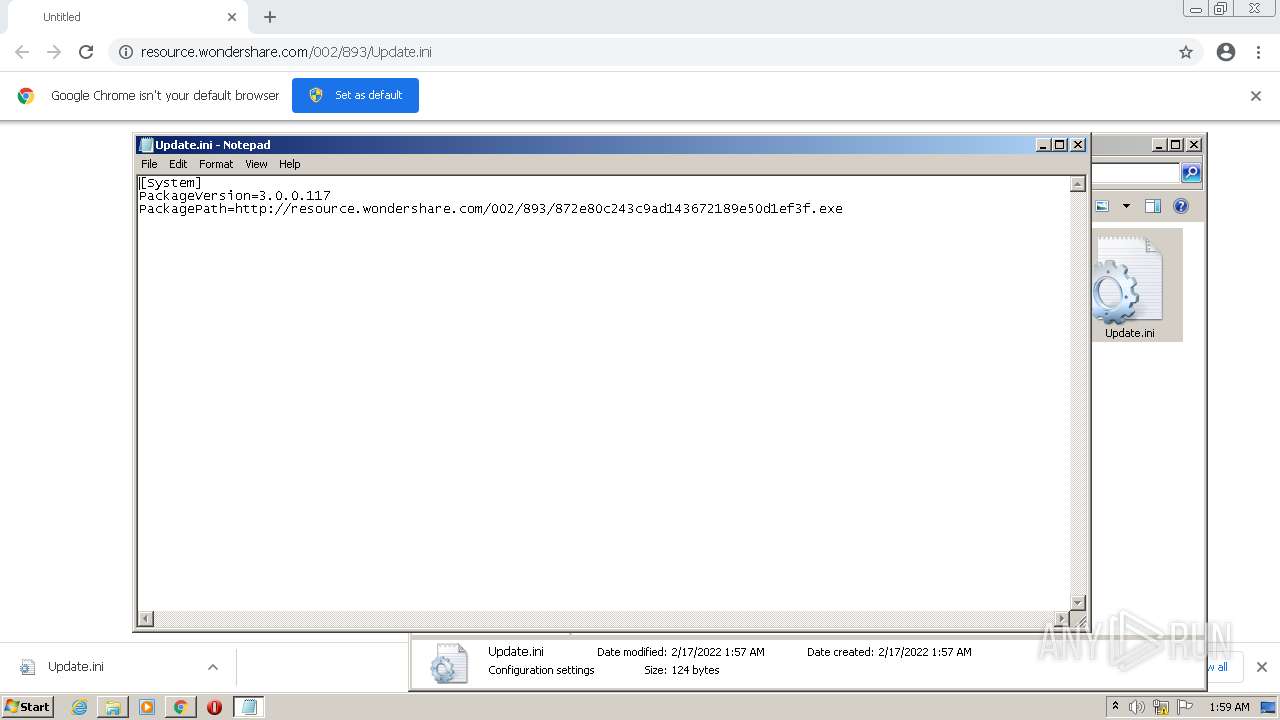Click the Explorer search button
The height and width of the screenshot is (720, 1280).
click(x=1191, y=173)
